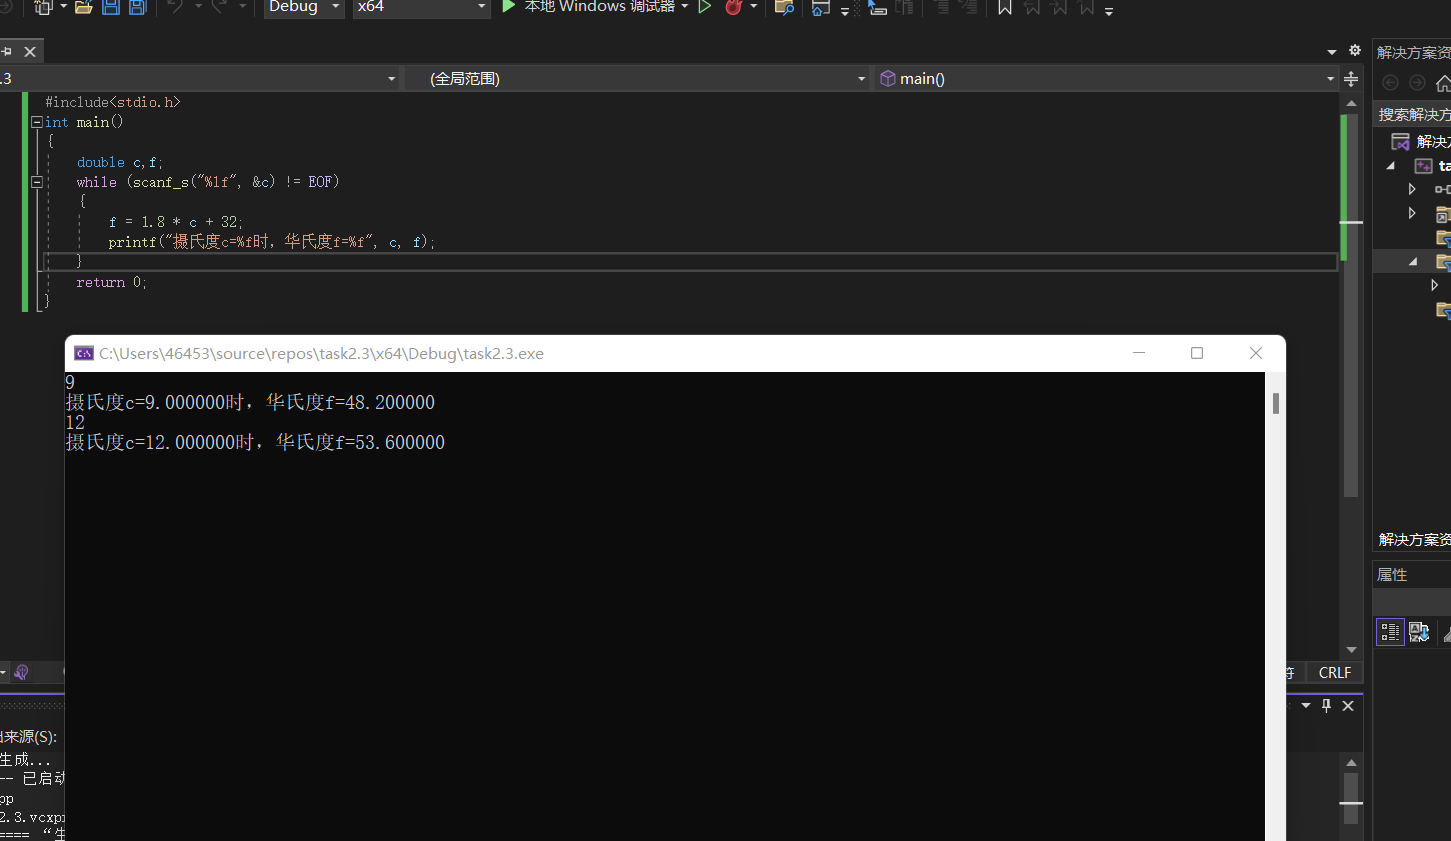This screenshot has width=1451, height=841.
Task: Click the editor vertical scrollbar up arrow
Action: [1352, 103]
